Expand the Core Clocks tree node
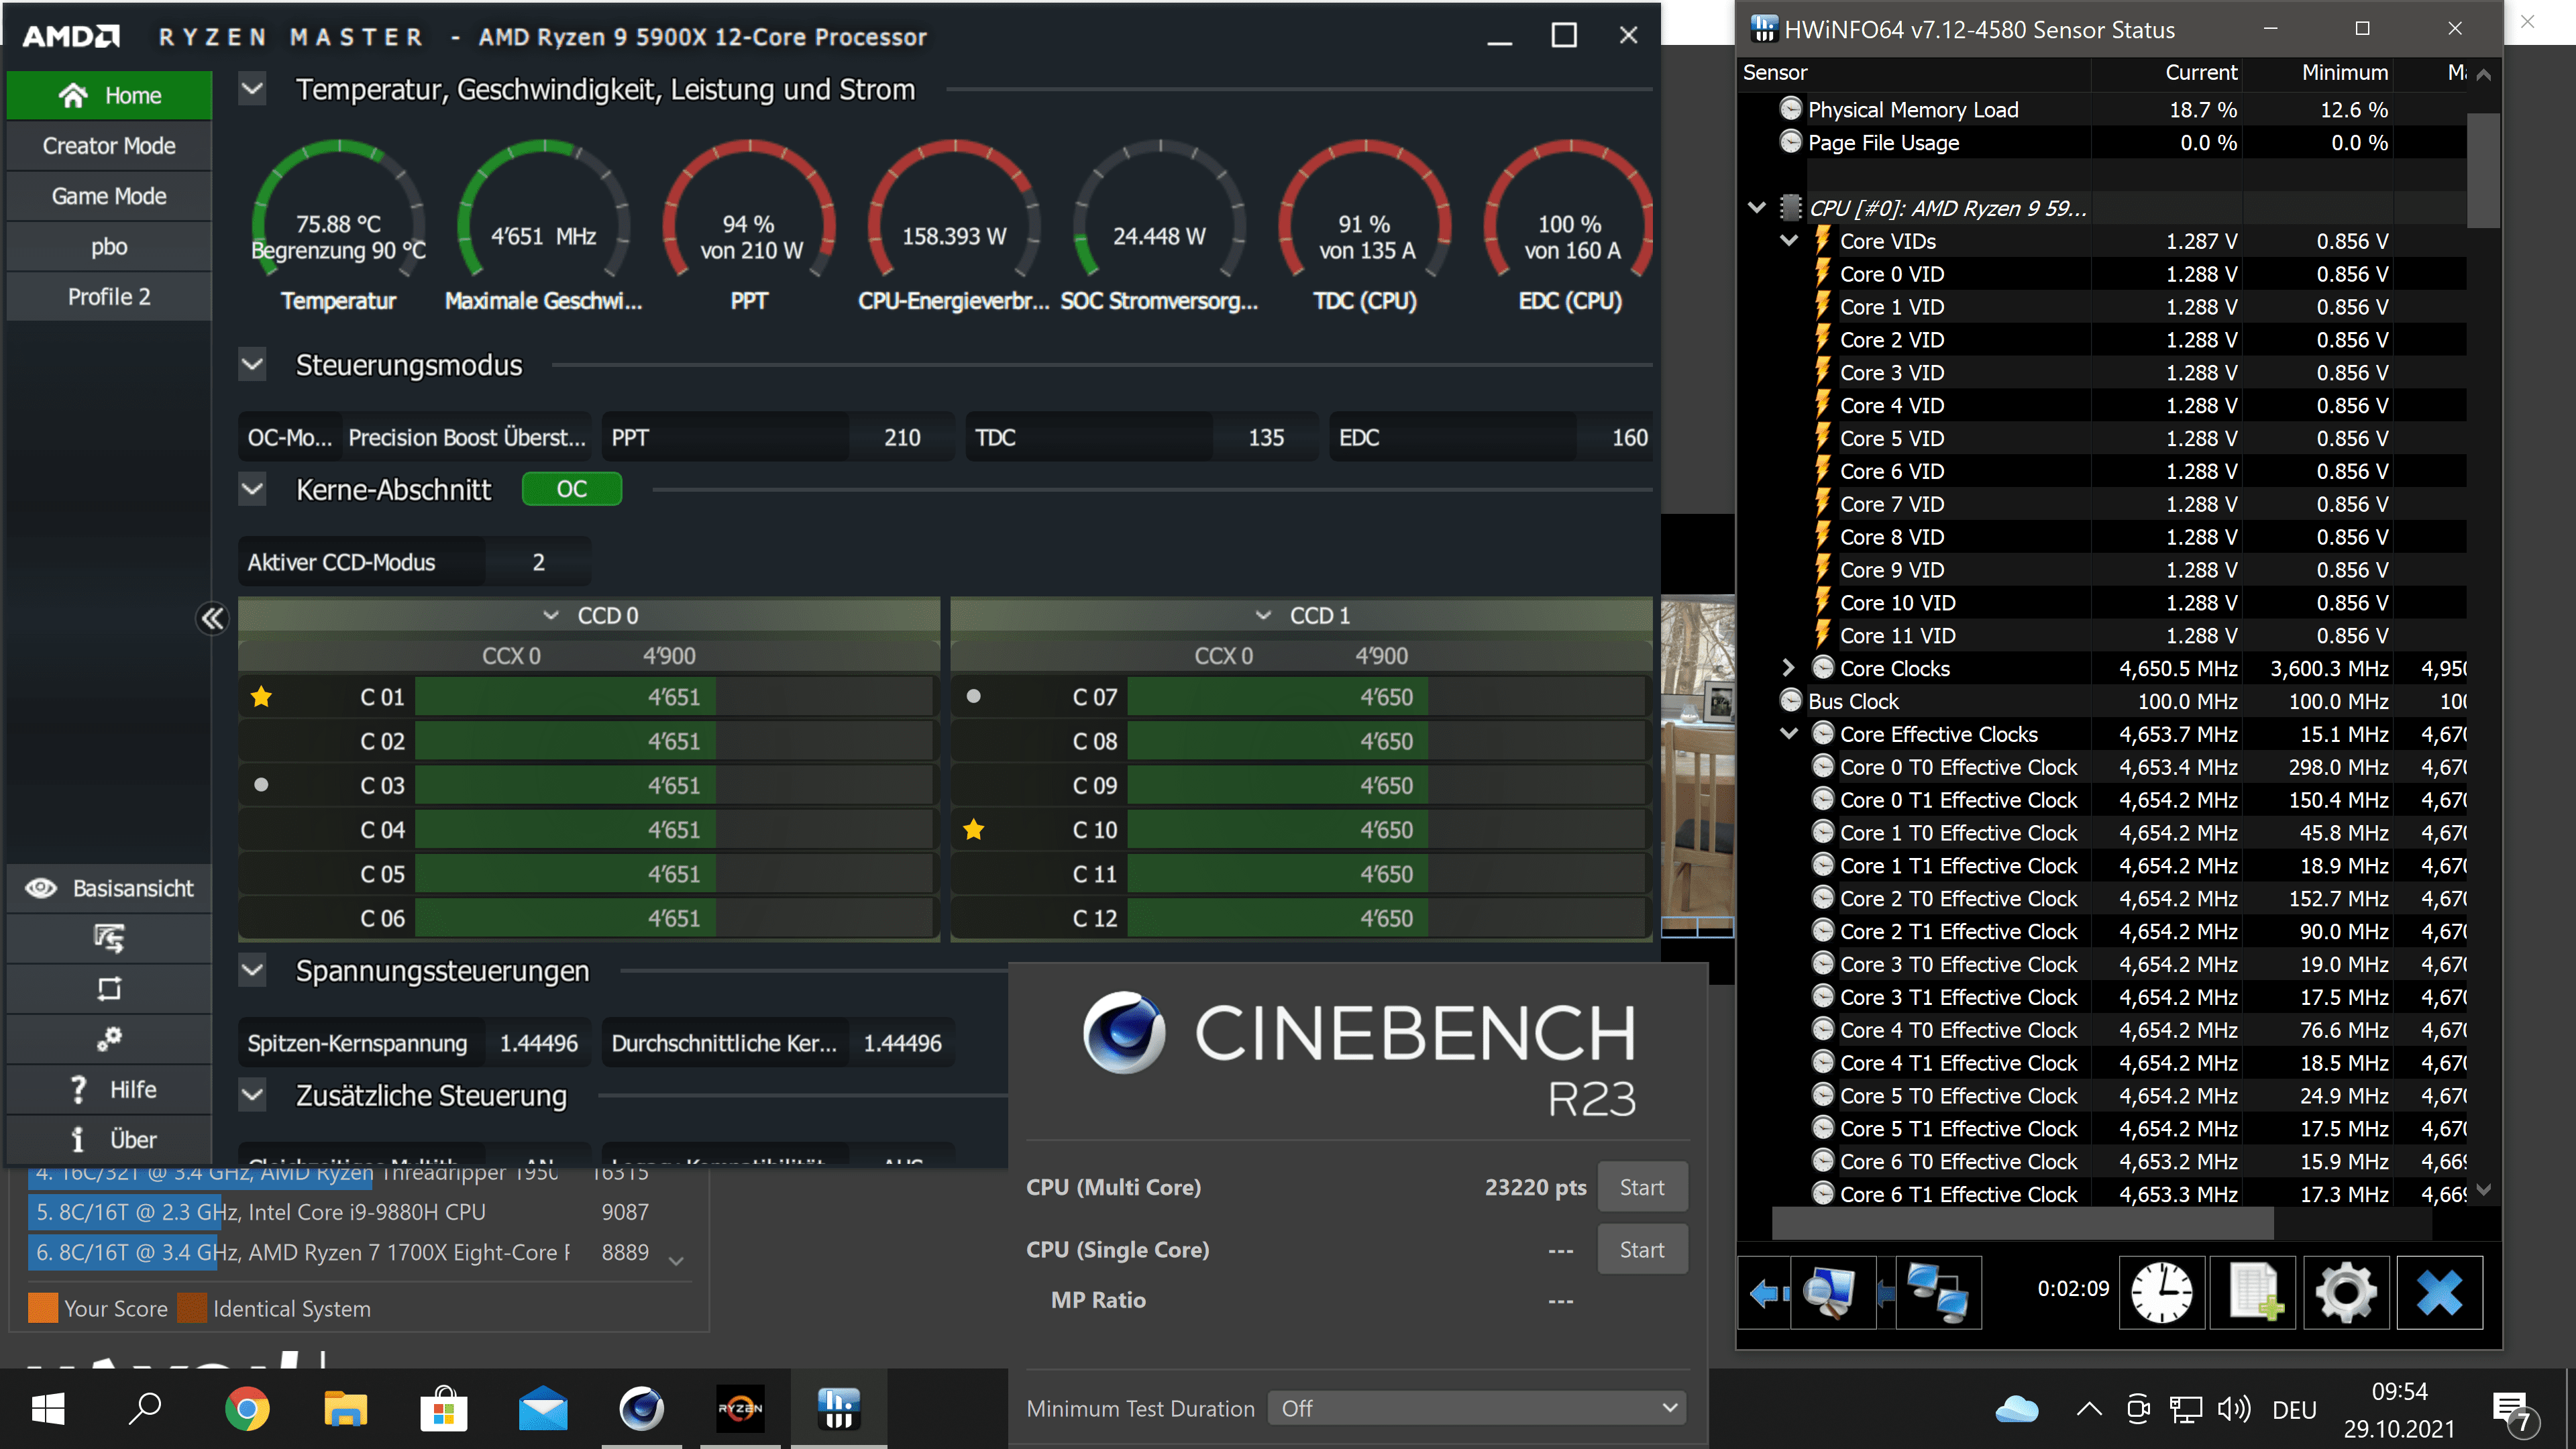Image resolution: width=2576 pixels, height=1449 pixels. [x=1788, y=668]
